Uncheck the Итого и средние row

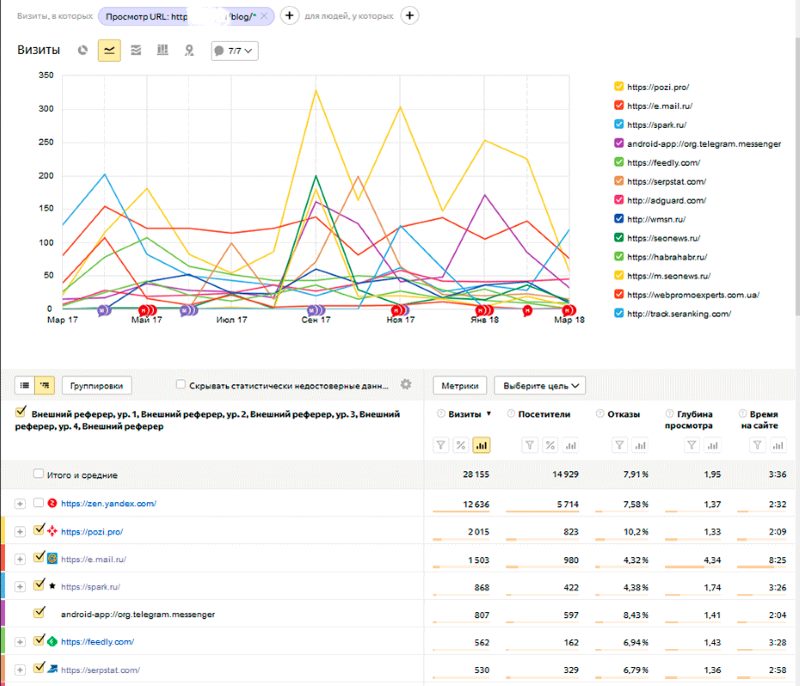pos(38,473)
